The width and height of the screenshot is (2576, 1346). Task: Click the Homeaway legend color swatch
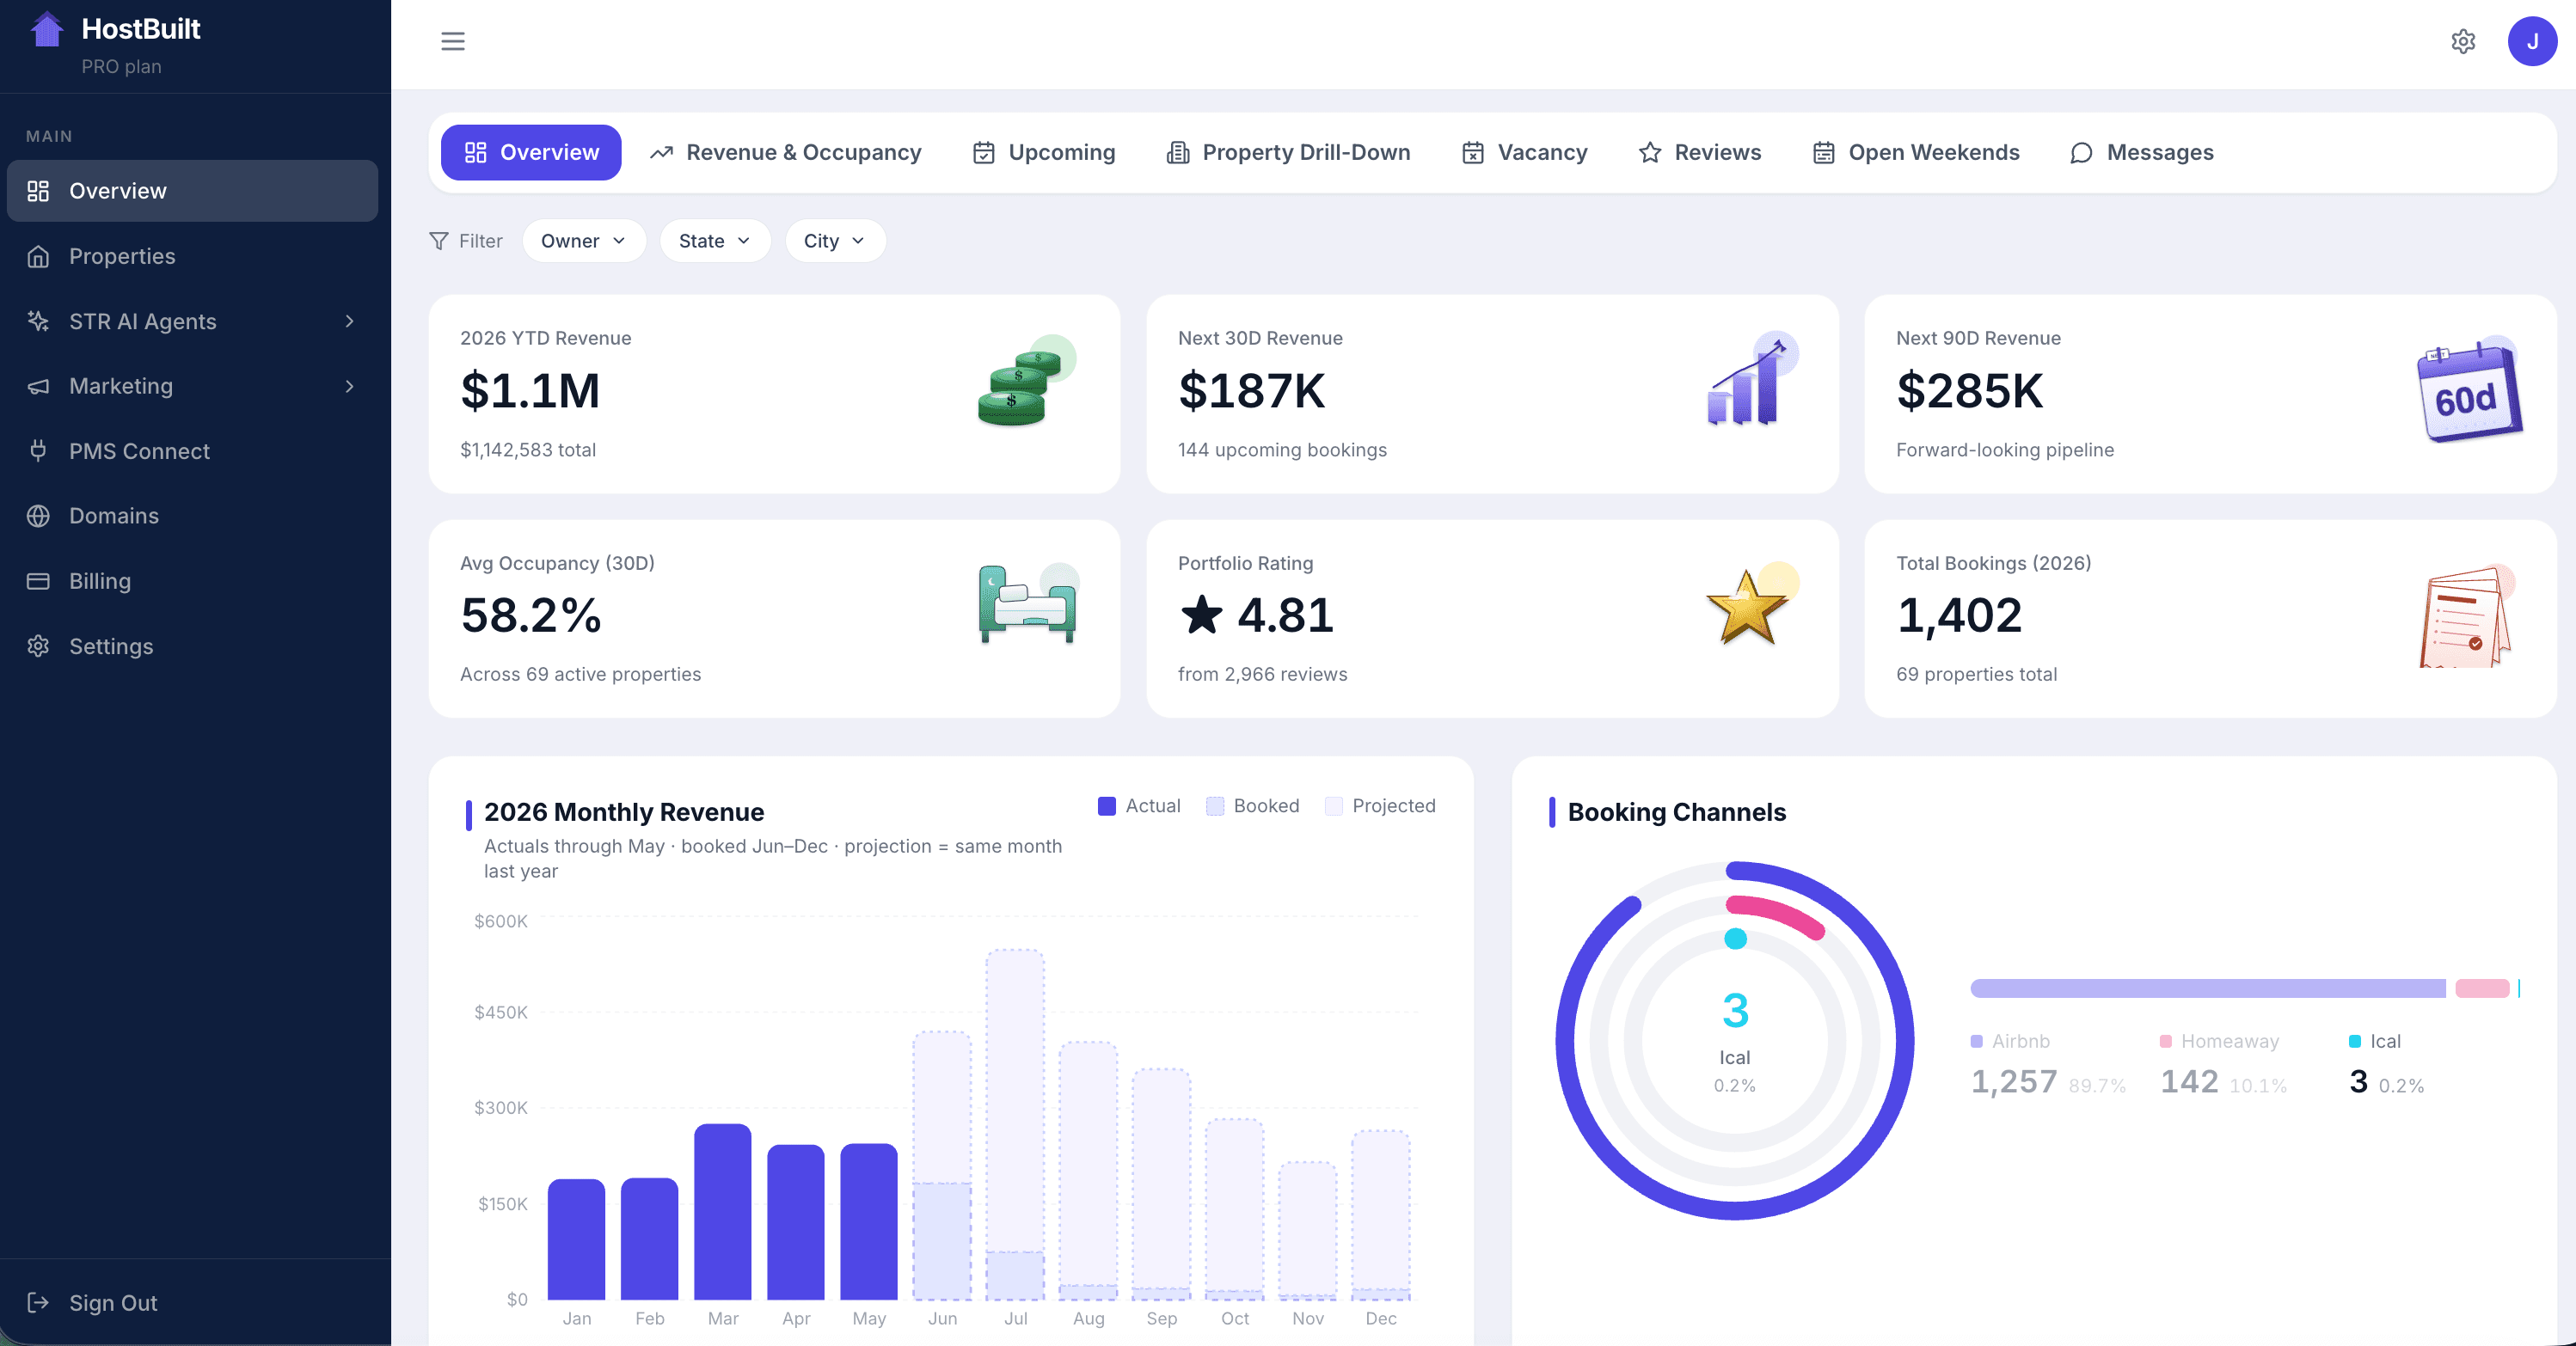(2165, 1041)
